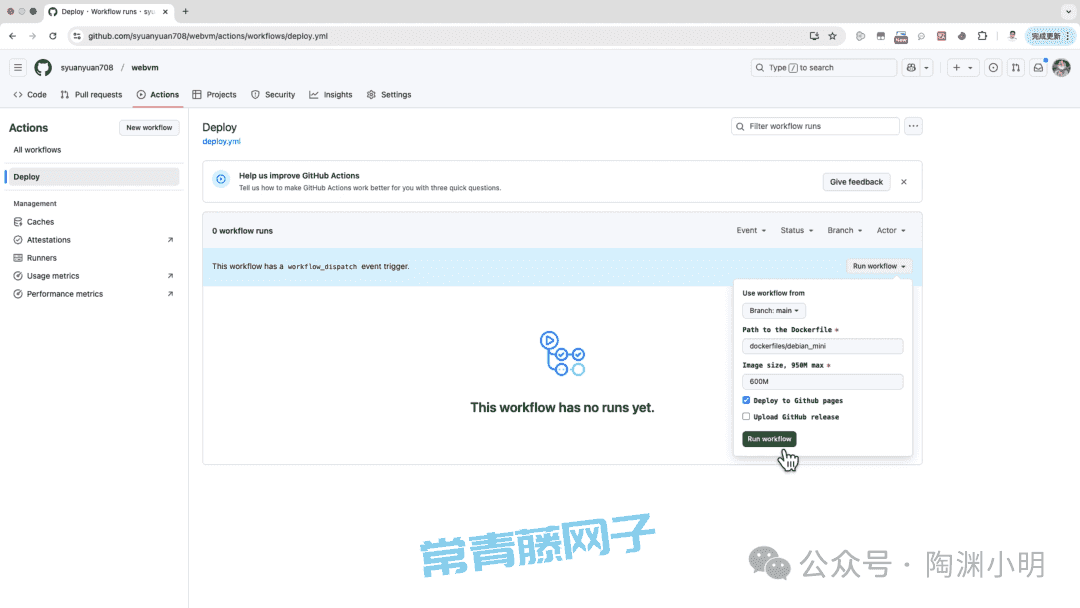Open the Event filter dropdown
Image resolution: width=1080 pixels, height=608 pixels.
coord(751,230)
